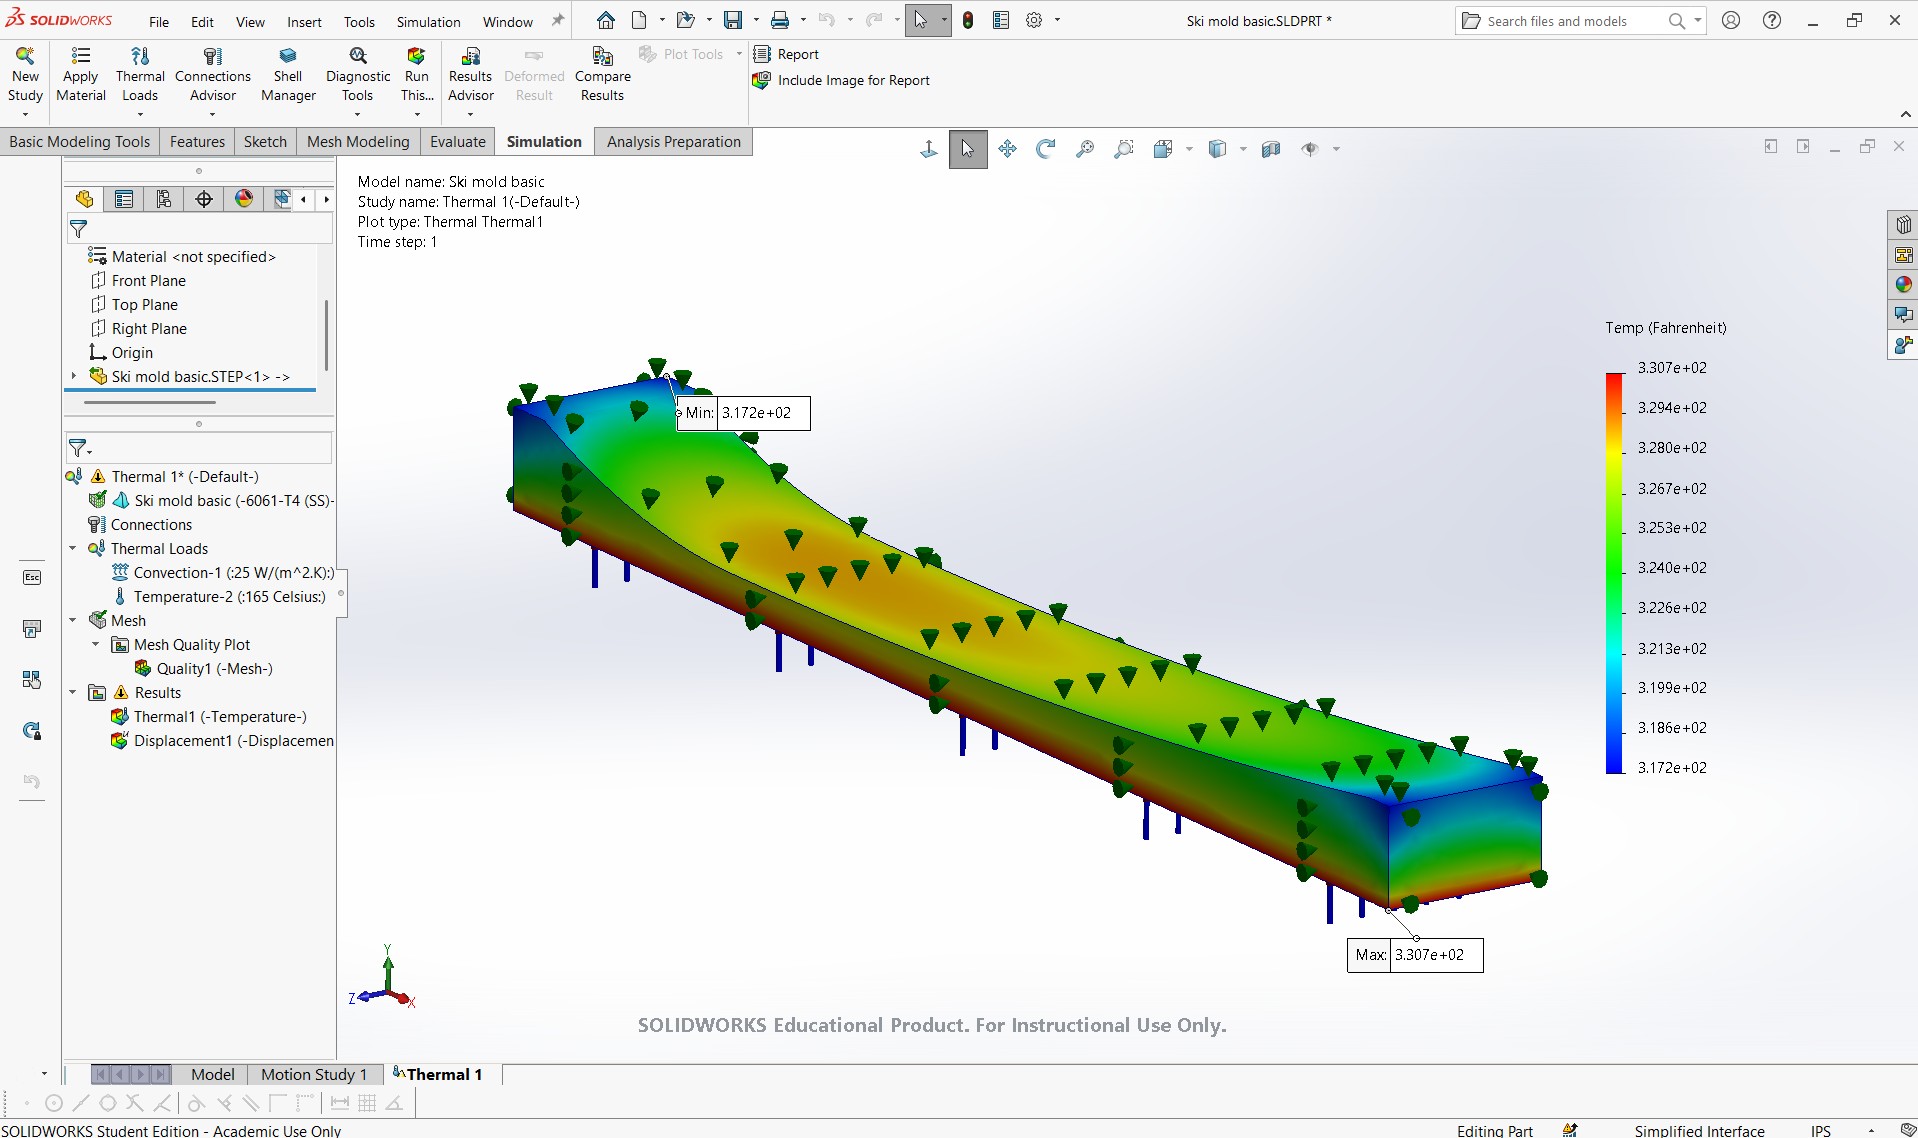Open the Section View icon
Screen dimensions: 1918x1138
coord(1271,149)
